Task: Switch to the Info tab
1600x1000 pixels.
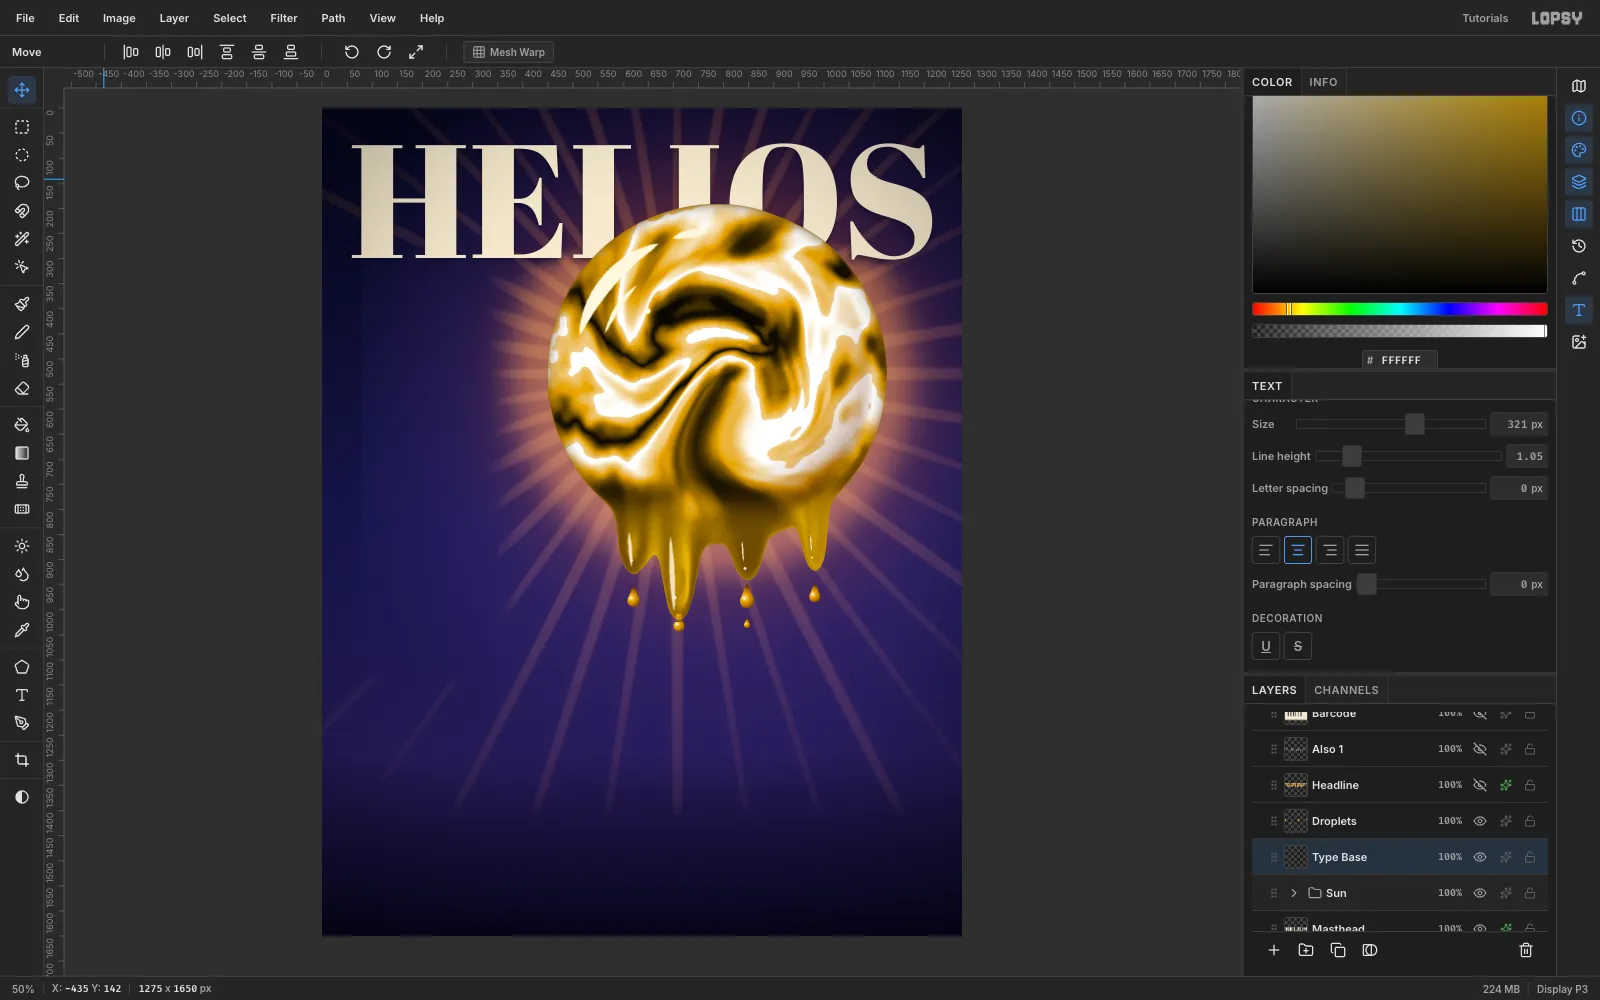Action: pyautogui.click(x=1323, y=82)
